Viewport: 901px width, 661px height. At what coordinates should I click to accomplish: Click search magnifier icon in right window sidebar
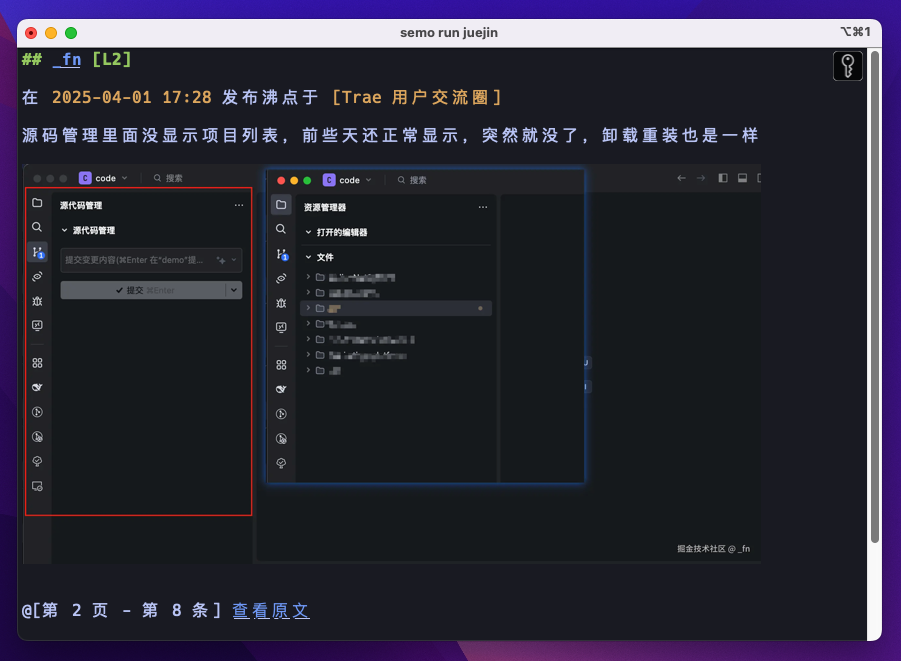(281, 229)
